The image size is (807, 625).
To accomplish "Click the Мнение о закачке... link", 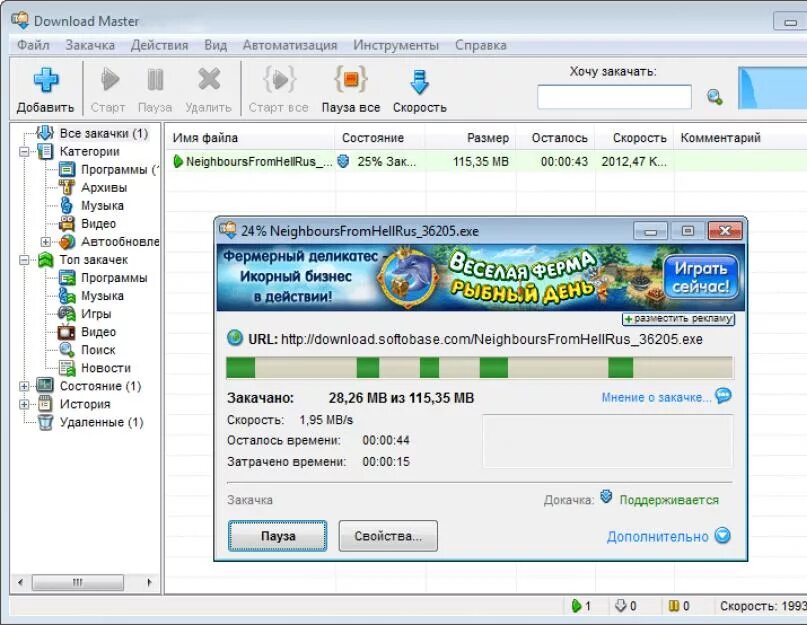I will [x=656, y=397].
